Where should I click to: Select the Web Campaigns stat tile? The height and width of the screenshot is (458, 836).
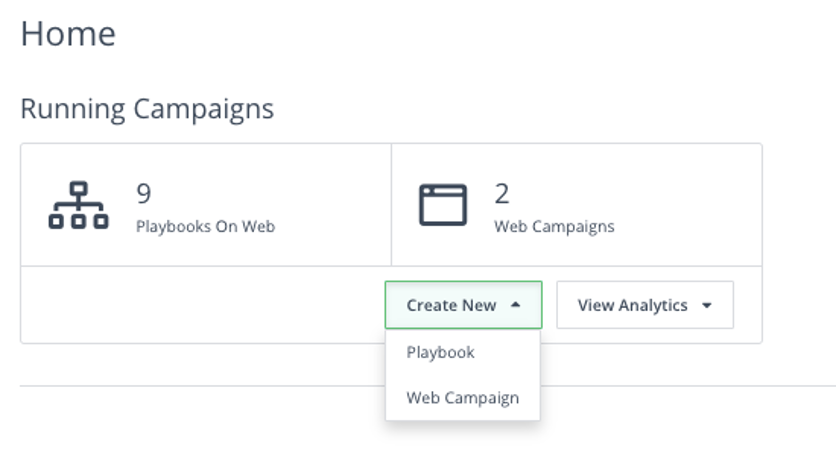576,205
